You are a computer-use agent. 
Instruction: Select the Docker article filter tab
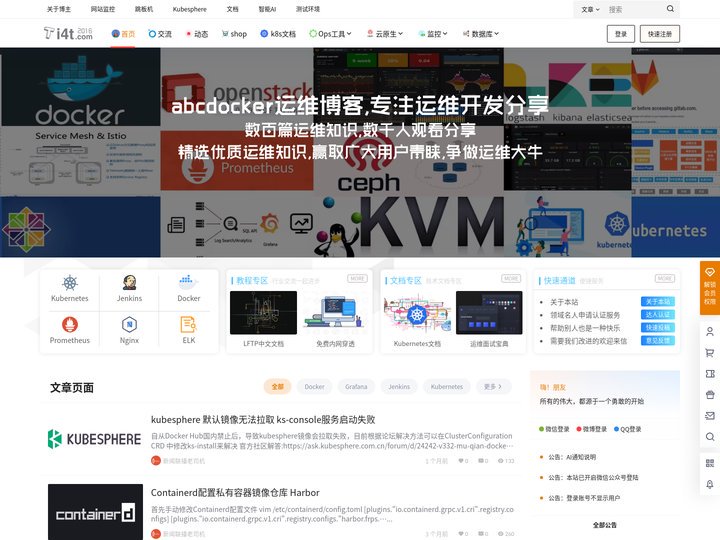click(315, 387)
